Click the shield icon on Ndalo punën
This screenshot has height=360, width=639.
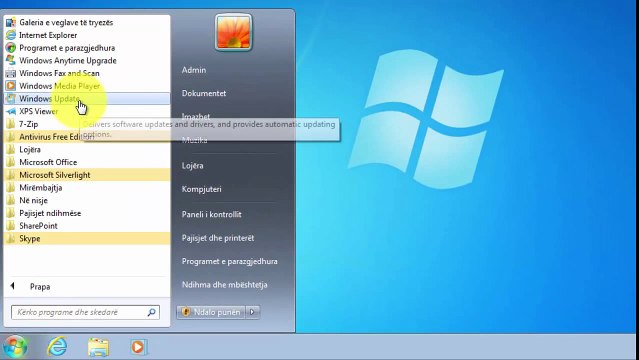[186, 312]
